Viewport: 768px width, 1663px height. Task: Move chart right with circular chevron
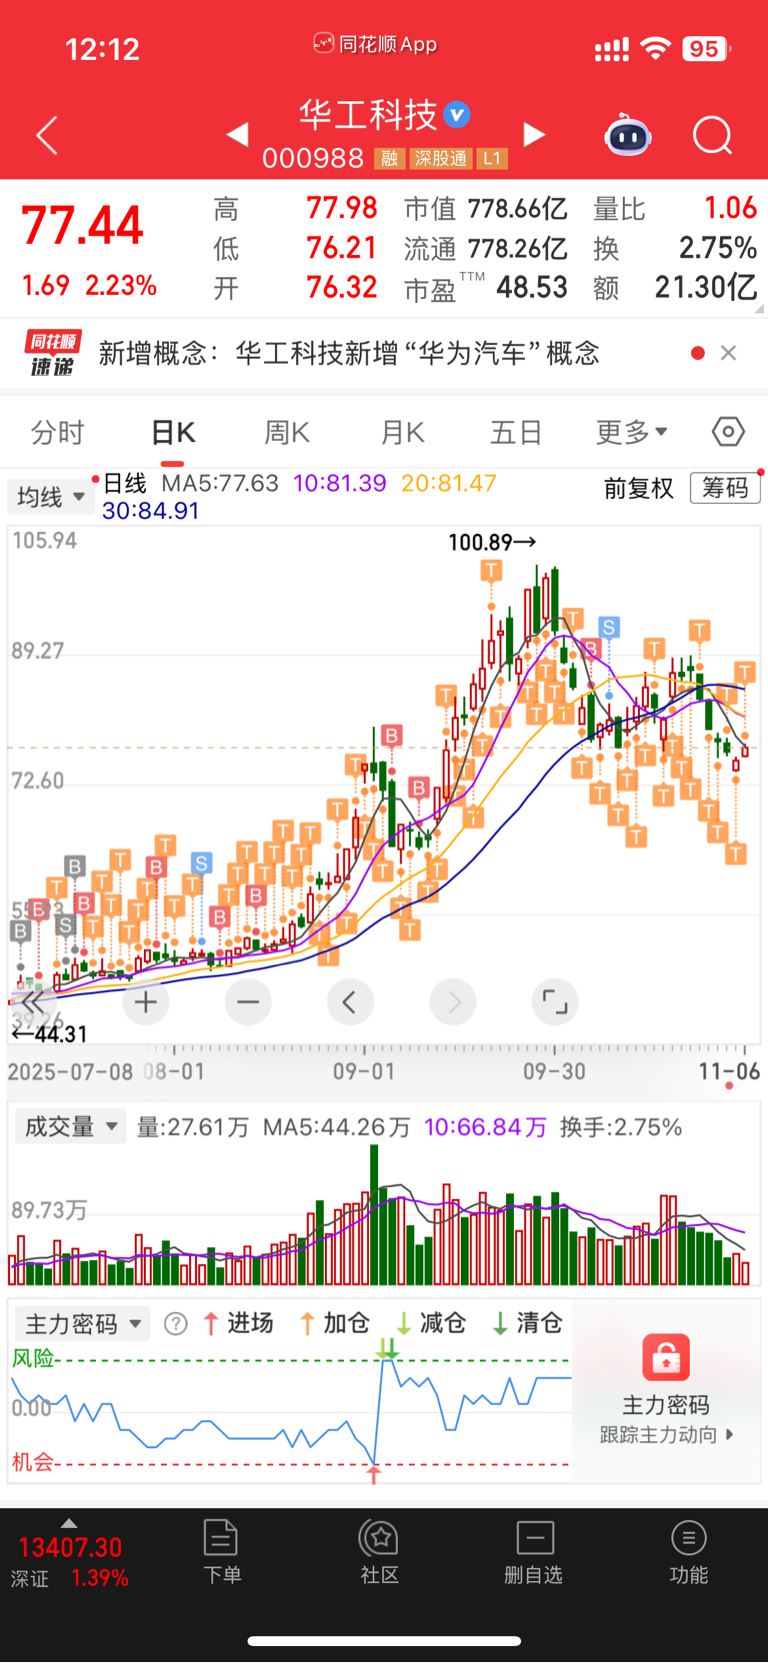tap(453, 1002)
